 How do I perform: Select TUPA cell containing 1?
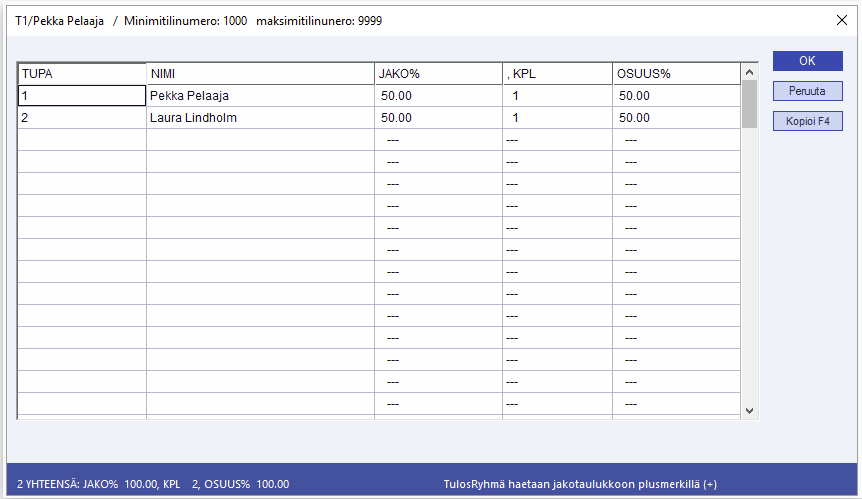point(82,96)
